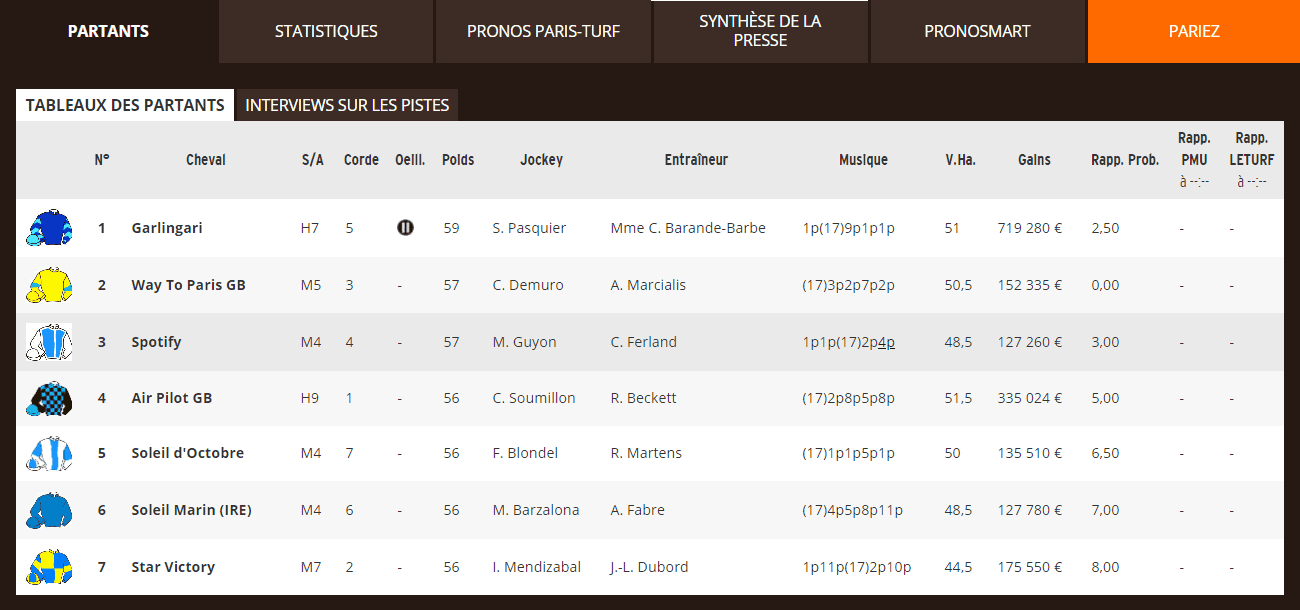Click the orange Pariez button
The image size is (1300, 610).
click(x=1194, y=31)
